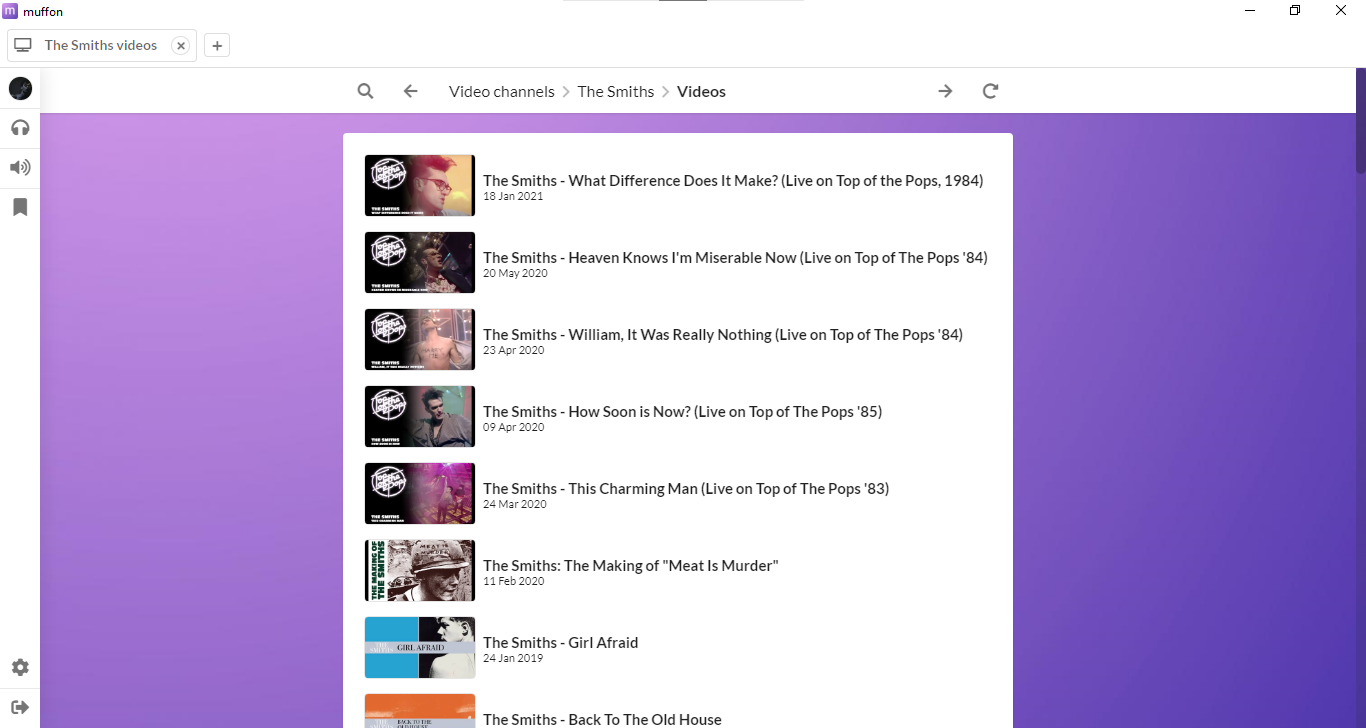Click thumbnail for This Charming Man
Viewport: 1366px width, 728px height.
pyautogui.click(x=420, y=493)
